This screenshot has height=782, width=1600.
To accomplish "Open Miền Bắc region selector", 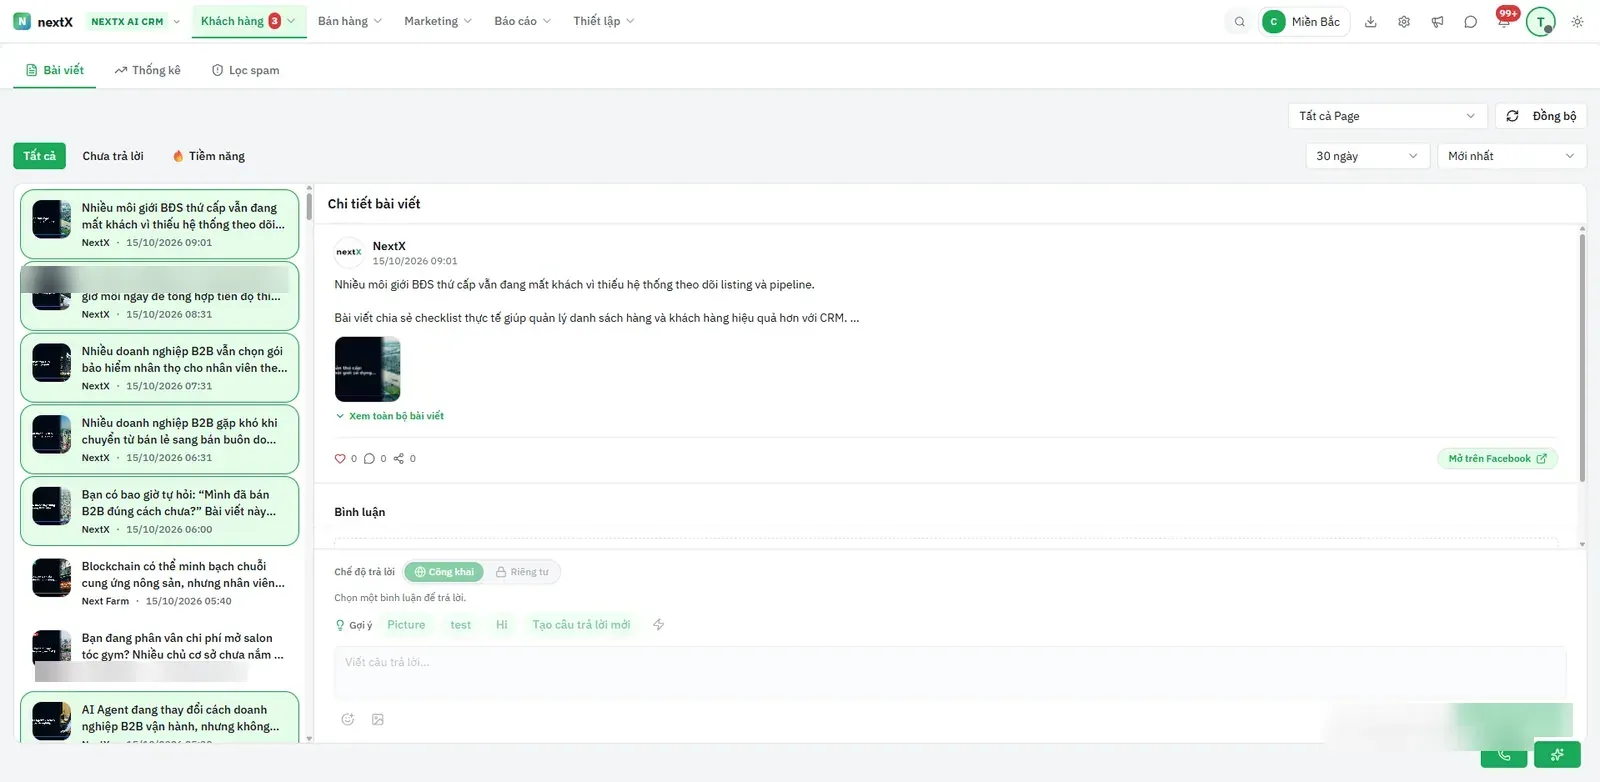I will 1304,22.
